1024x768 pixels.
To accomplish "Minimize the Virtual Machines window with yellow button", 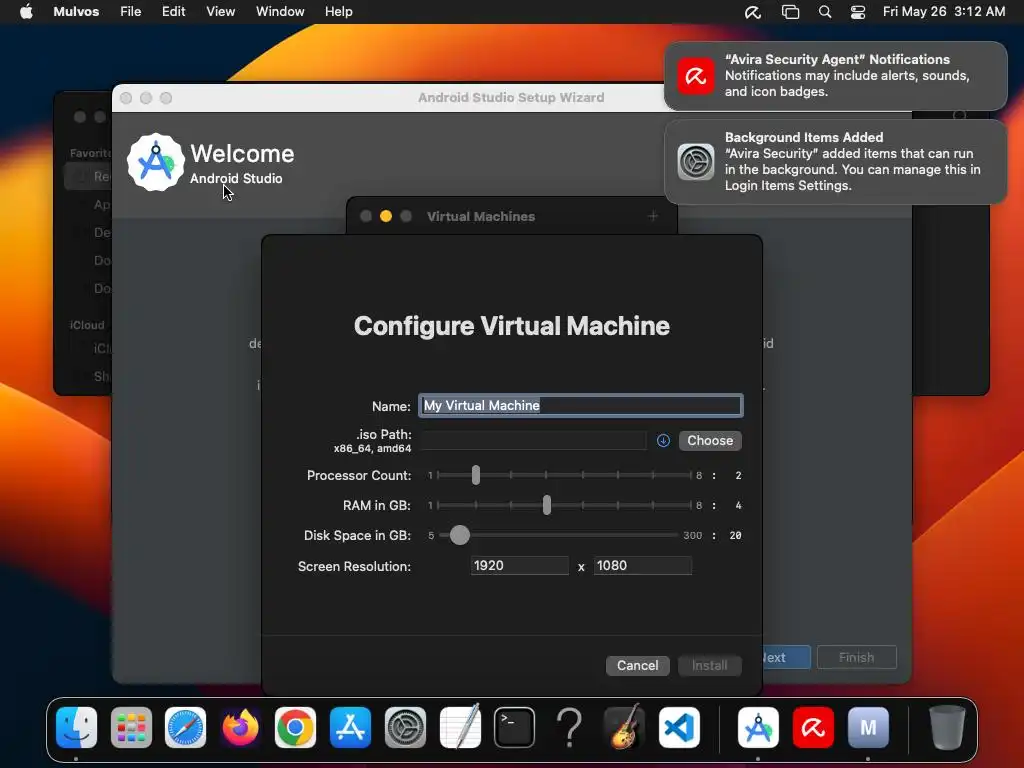I will (386, 216).
